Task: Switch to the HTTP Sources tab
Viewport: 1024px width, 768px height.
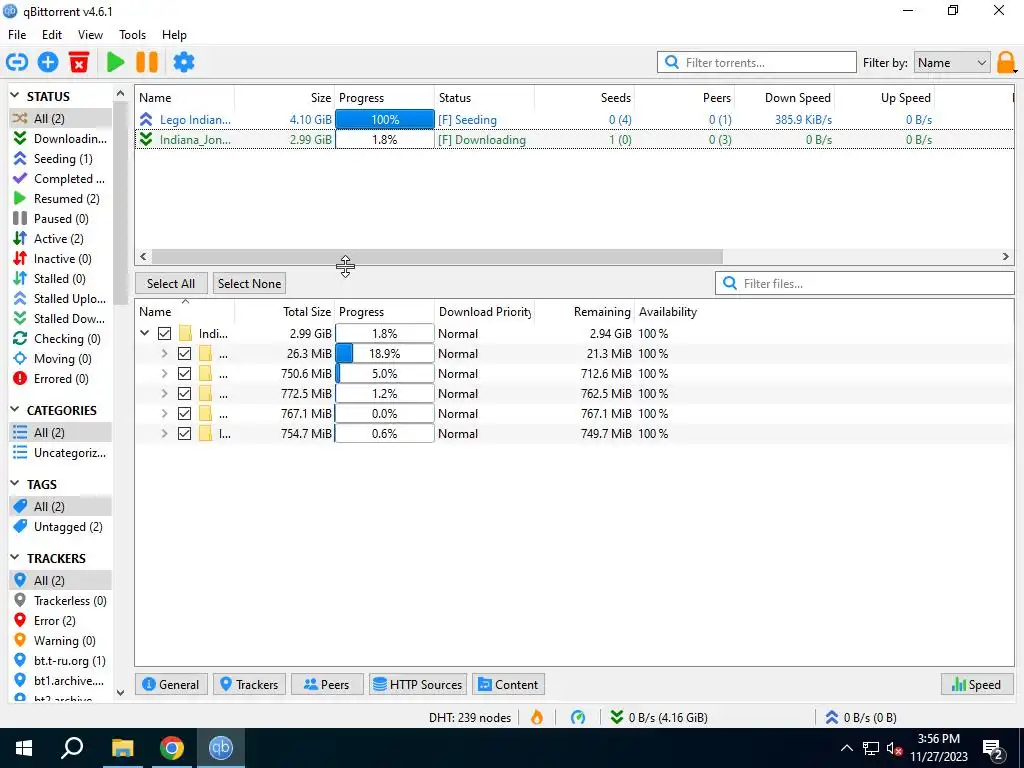Action: 418,684
